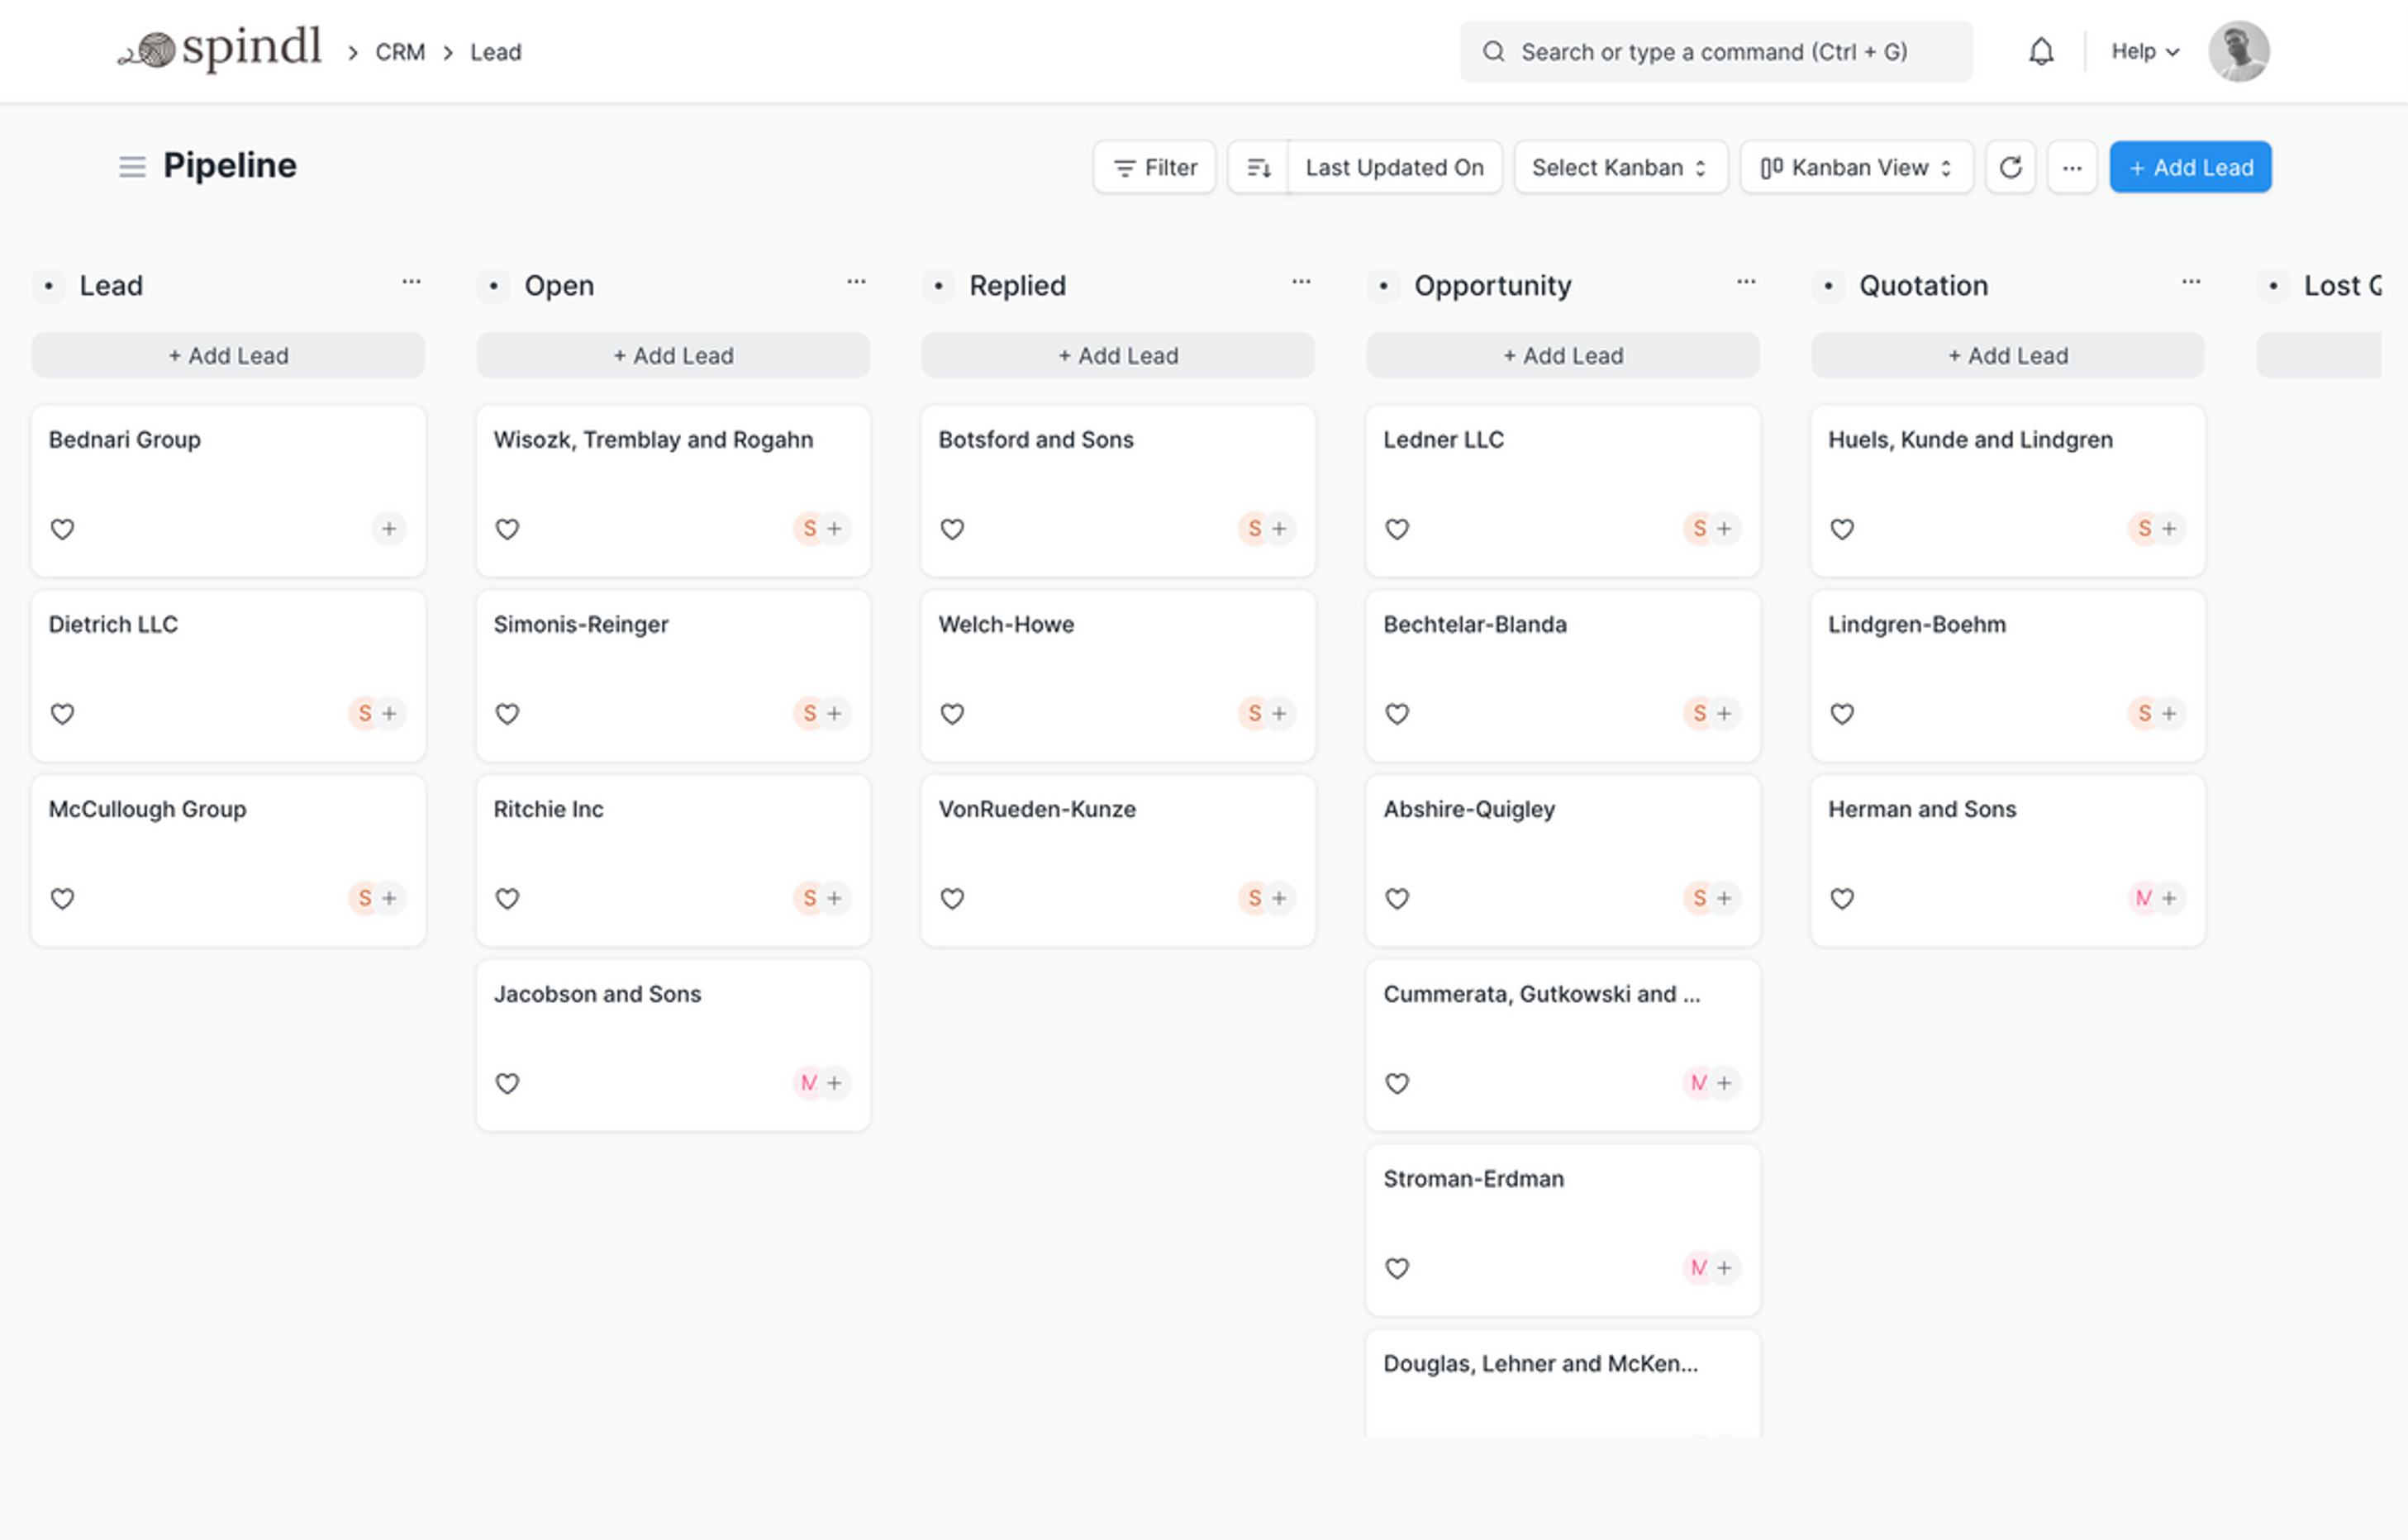This screenshot has height=1540, width=2408.
Task: Click the Filter button
Action: (1154, 167)
